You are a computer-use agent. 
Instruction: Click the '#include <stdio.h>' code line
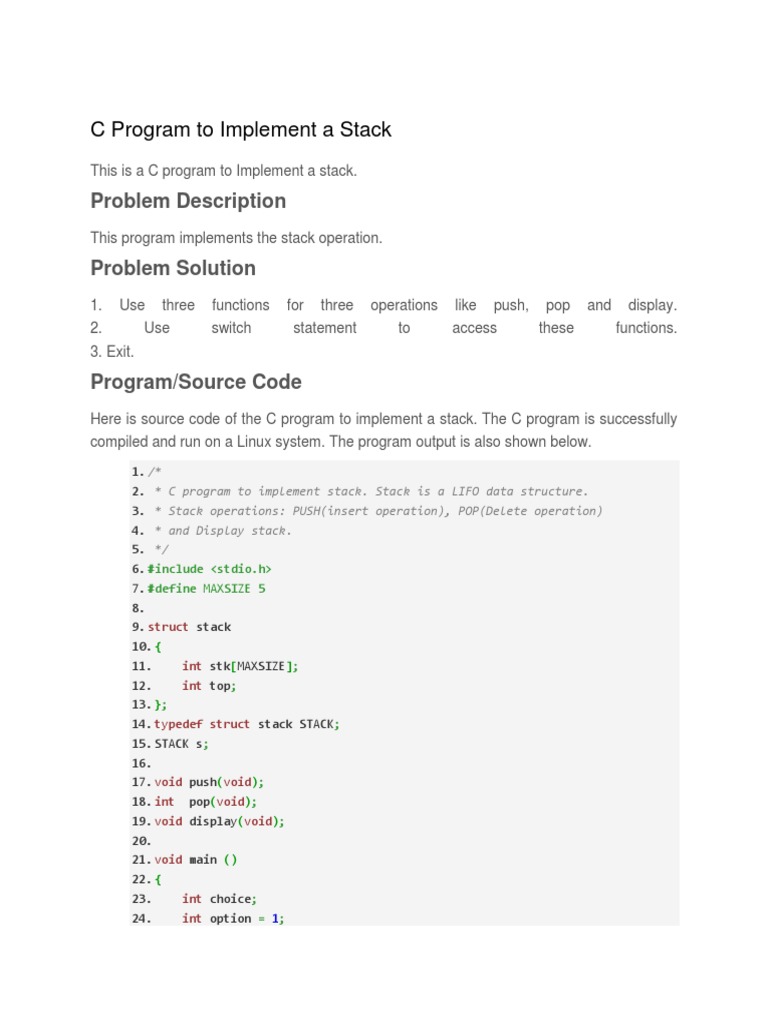pyautogui.click(x=209, y=569)
